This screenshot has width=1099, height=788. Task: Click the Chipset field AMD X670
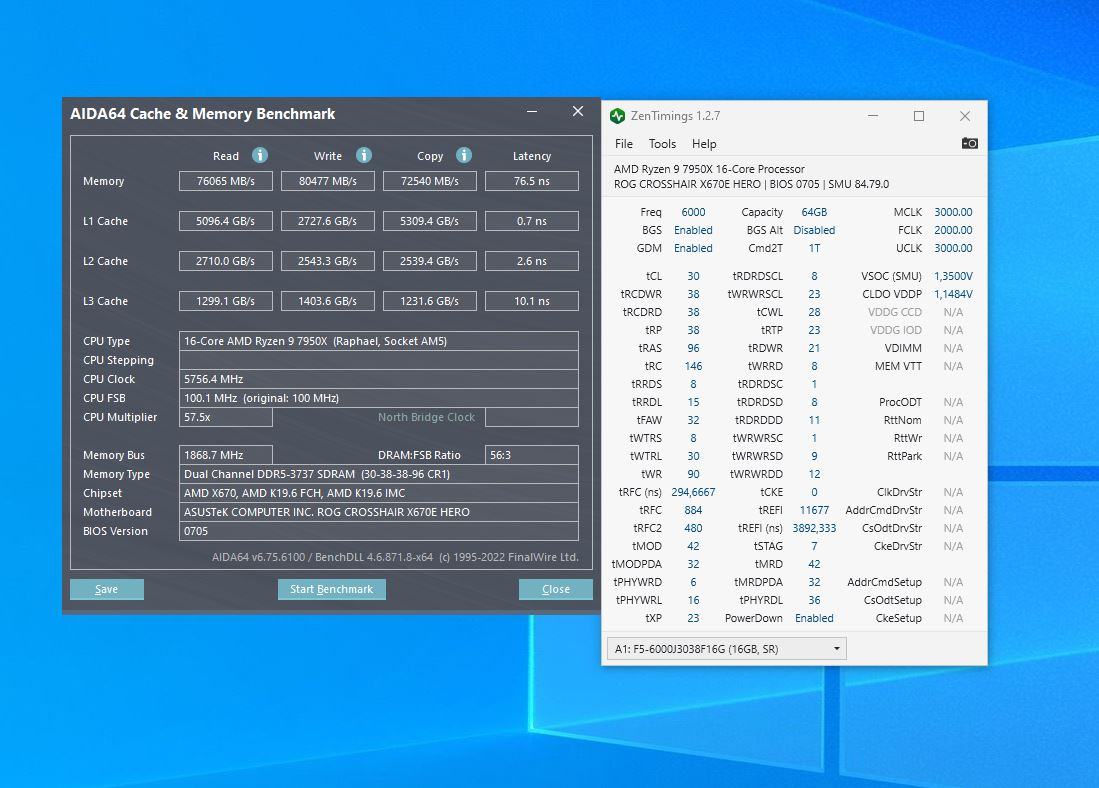[379, 493]
